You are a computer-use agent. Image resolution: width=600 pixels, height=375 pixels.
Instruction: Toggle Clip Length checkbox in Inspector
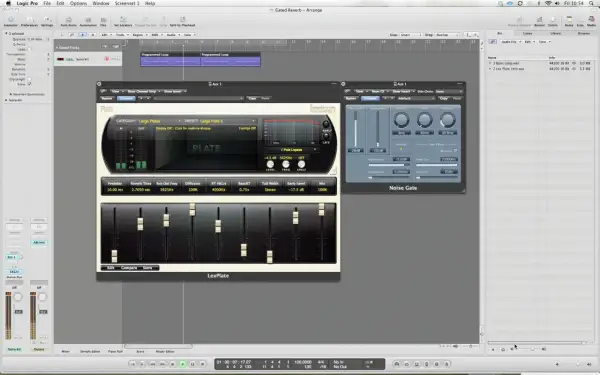(29, 79)
